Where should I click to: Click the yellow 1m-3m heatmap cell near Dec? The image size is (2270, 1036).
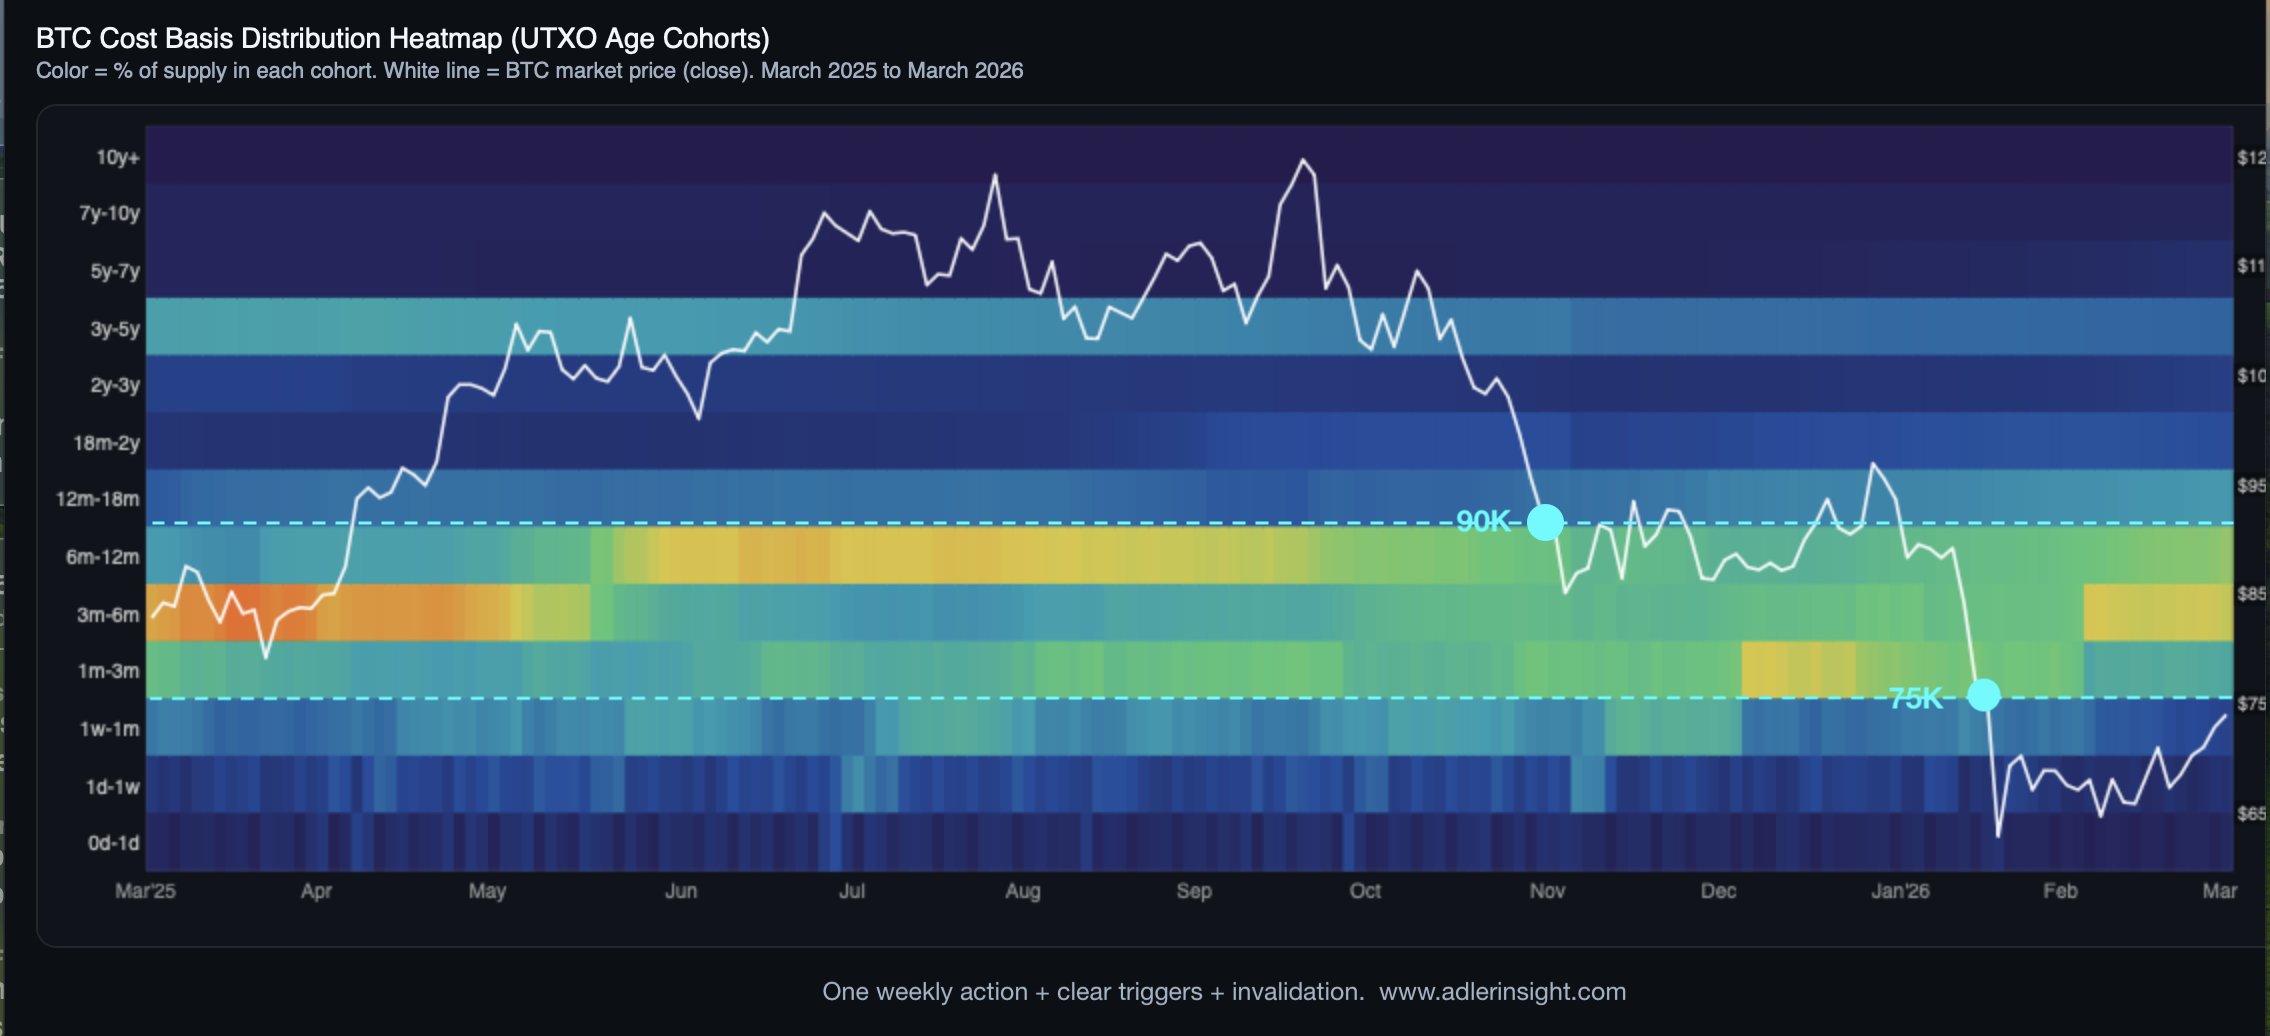point(1798,669)
